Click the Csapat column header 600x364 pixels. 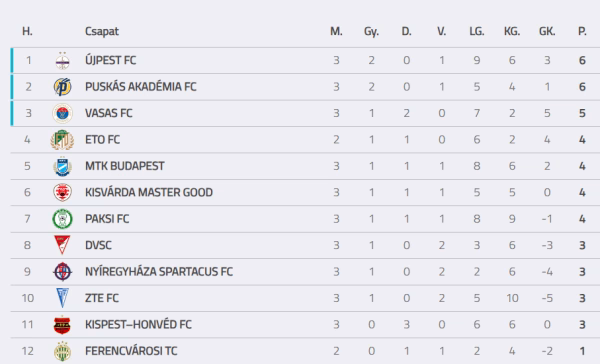click(102, 31)
